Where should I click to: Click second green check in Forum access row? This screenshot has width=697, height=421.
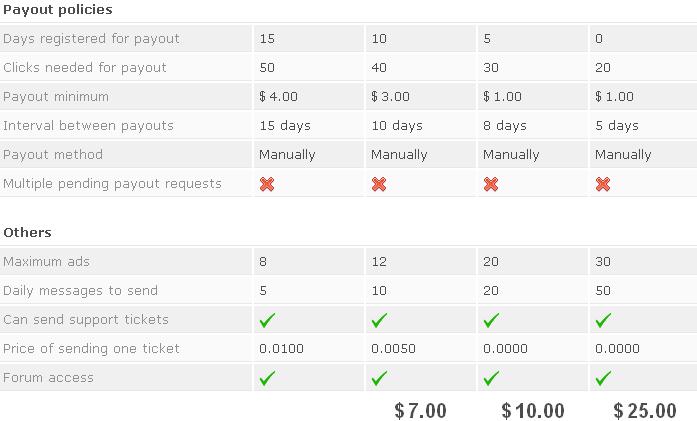380,378
